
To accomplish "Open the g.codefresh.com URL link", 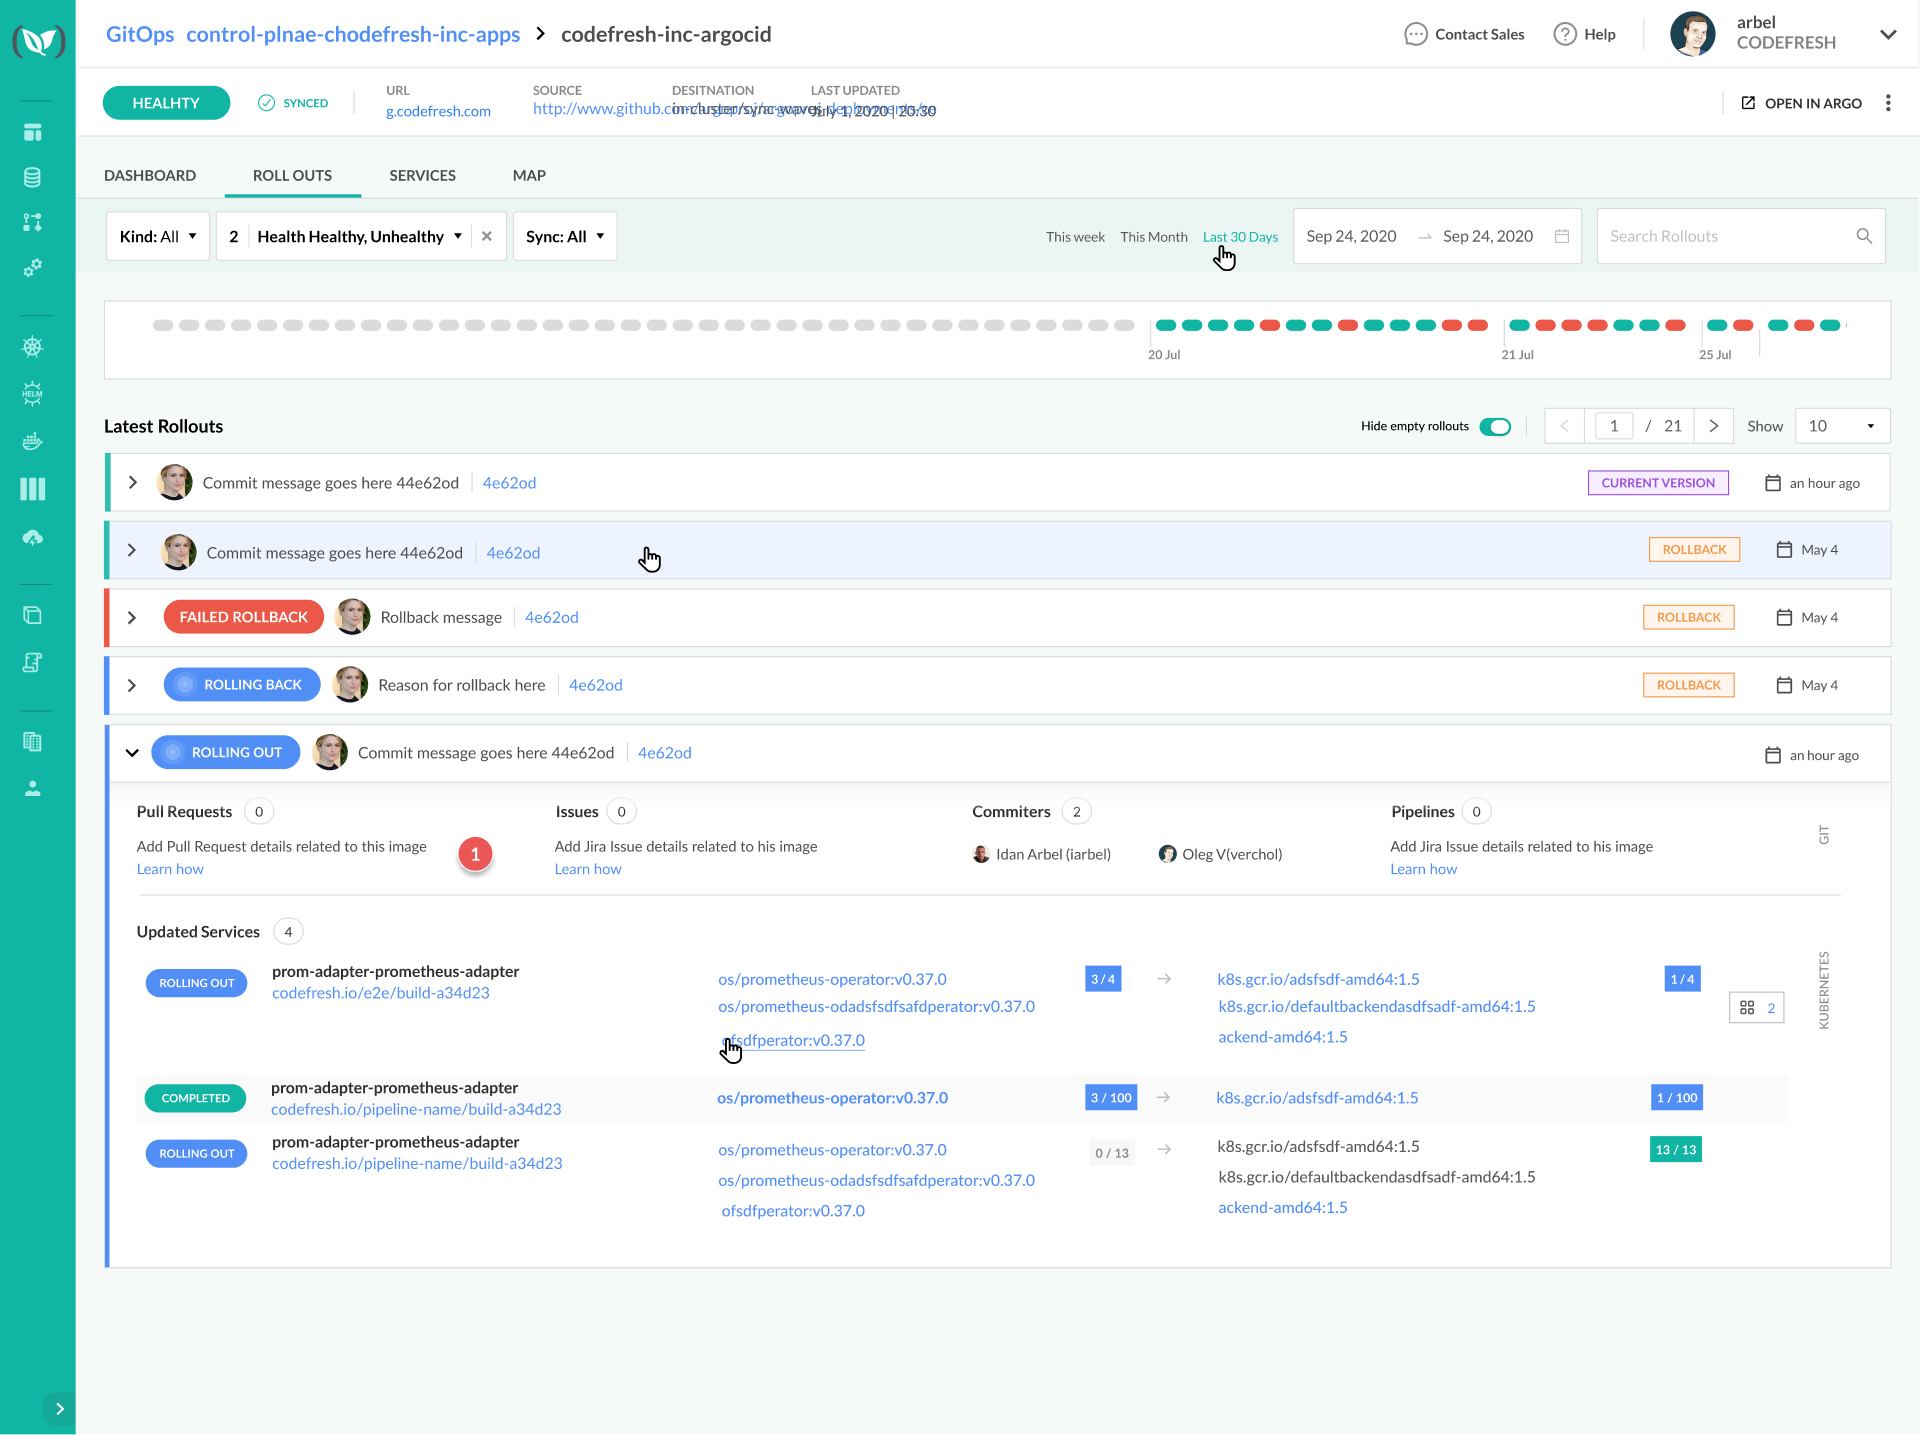I will 438,111.
